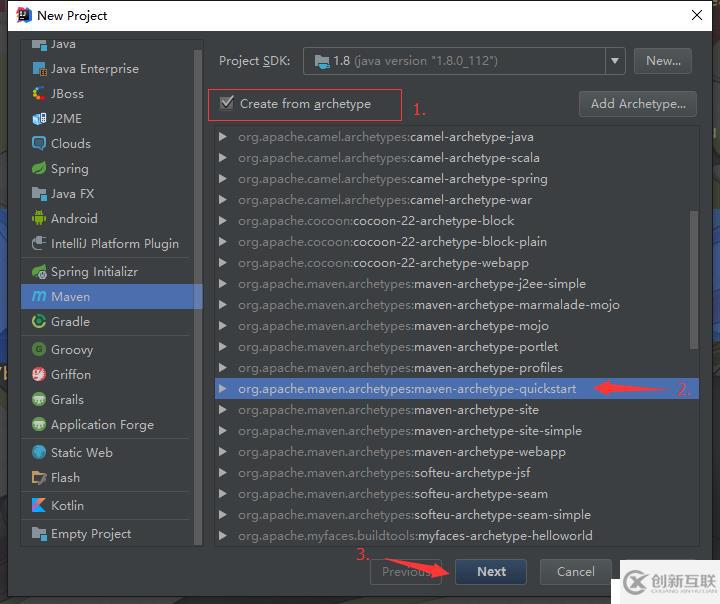Click the IntelliJ logo in the title bar
The width and height of the screenshot is (720, 604).
tap(23, 15)
